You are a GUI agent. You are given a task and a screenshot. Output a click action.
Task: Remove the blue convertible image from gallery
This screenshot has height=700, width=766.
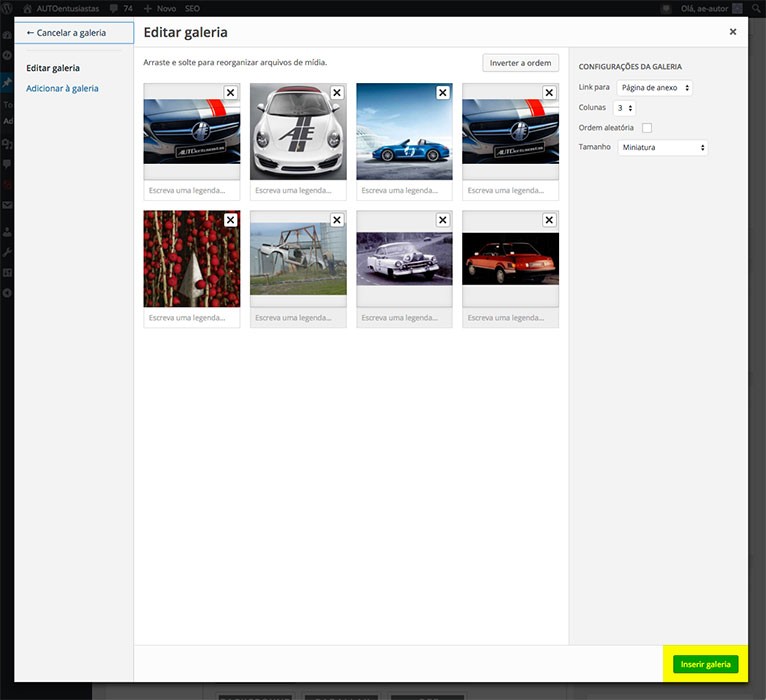point(443,92)
